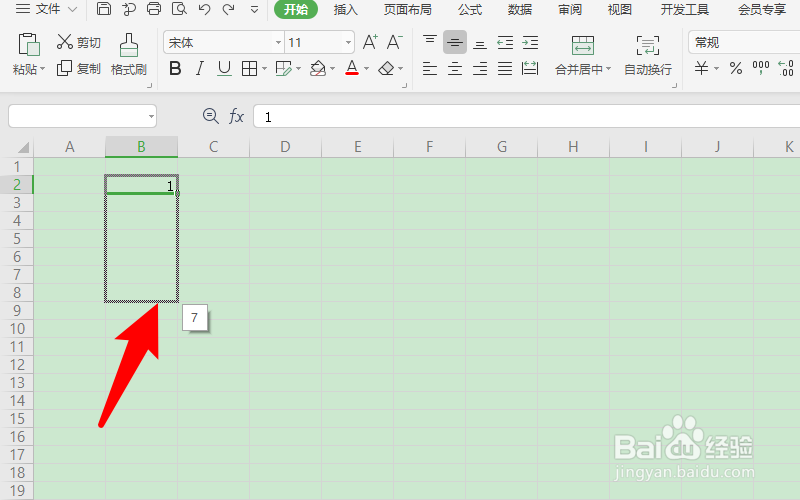
Task: Click the Print icon
Action: tap(154, 9)
